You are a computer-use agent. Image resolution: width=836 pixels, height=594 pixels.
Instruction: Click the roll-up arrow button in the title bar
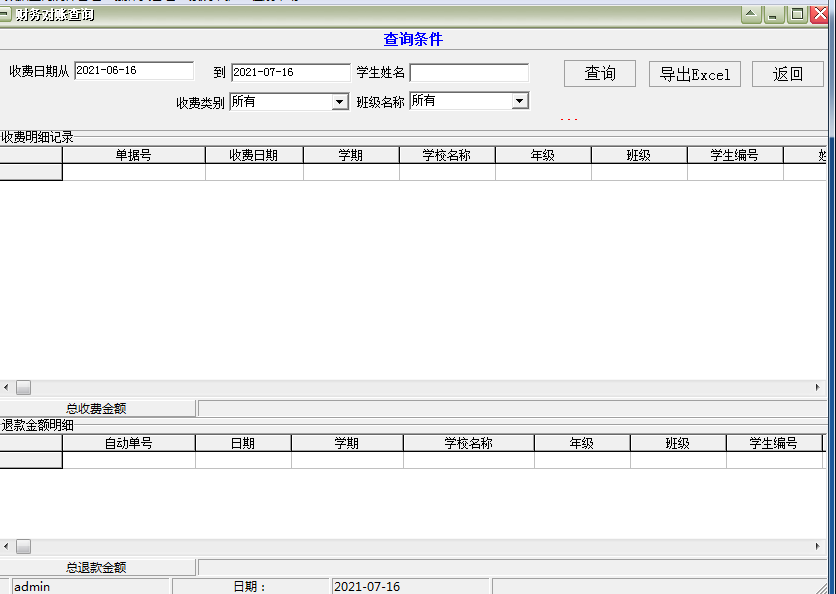coord(751,14)
